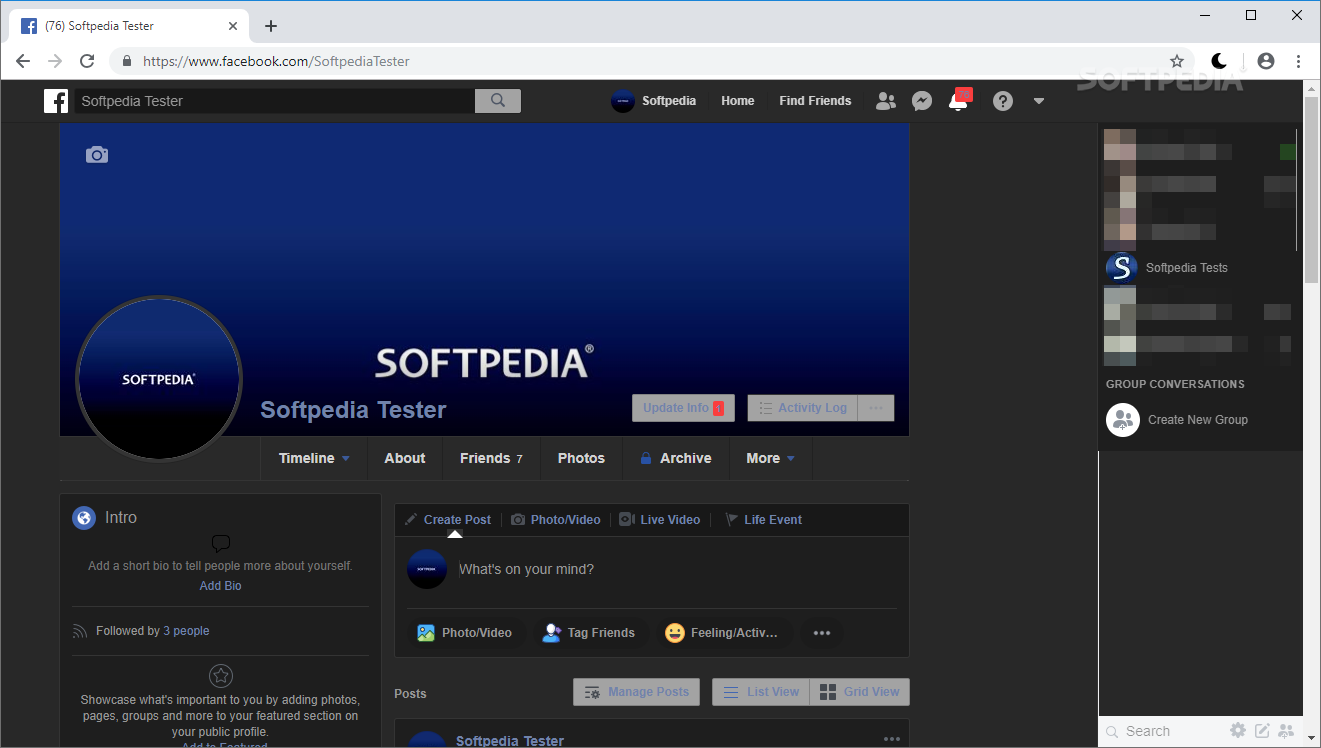Switch posts to Grid View
The image size is (1321, 748).
click(x=860, y=692)
